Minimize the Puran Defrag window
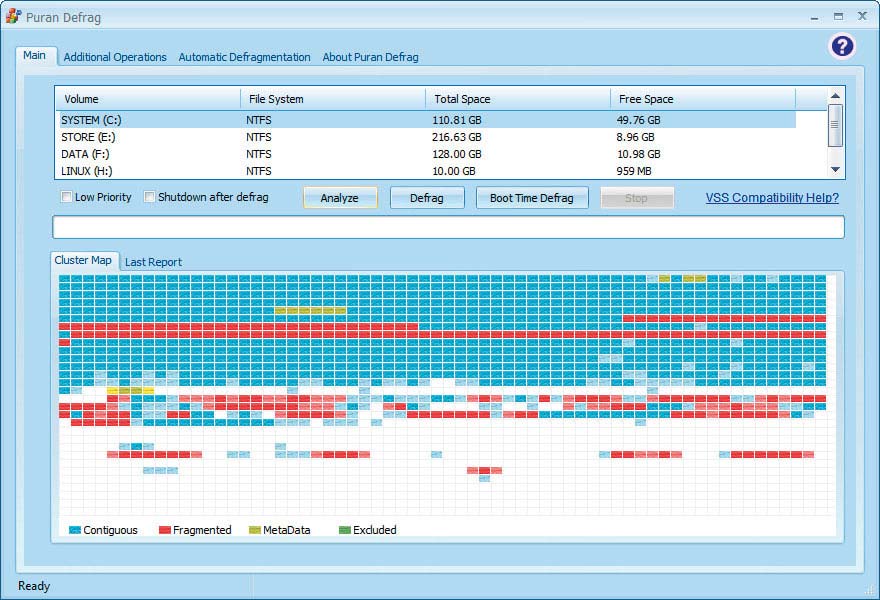880x600 pixels. [814, 17]
